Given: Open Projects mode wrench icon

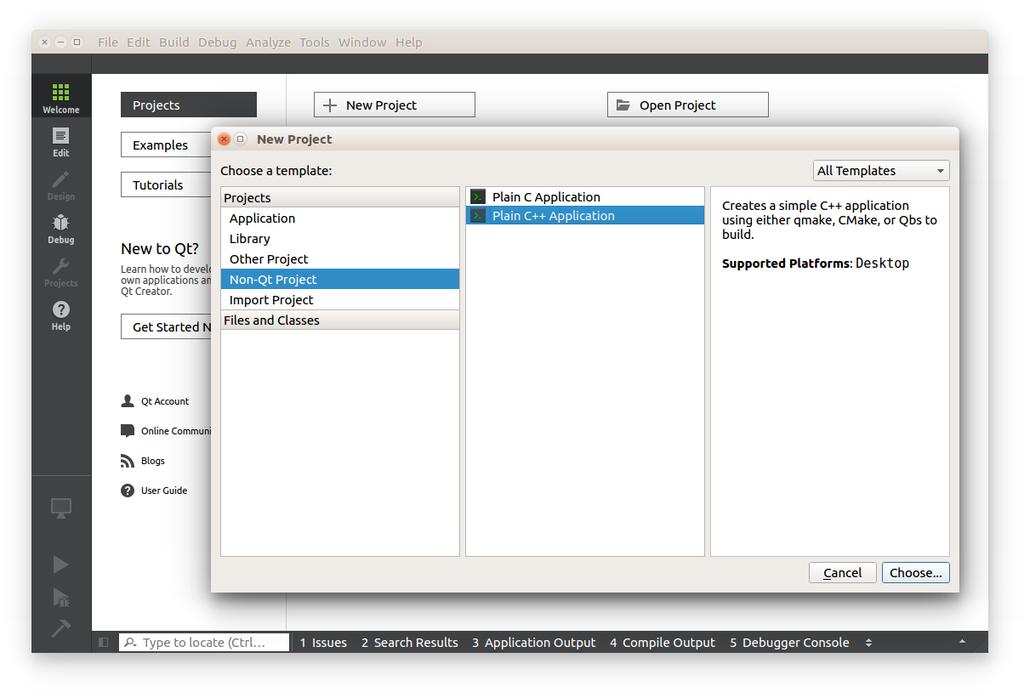Looking at the screenshot, I should point(61,266).
